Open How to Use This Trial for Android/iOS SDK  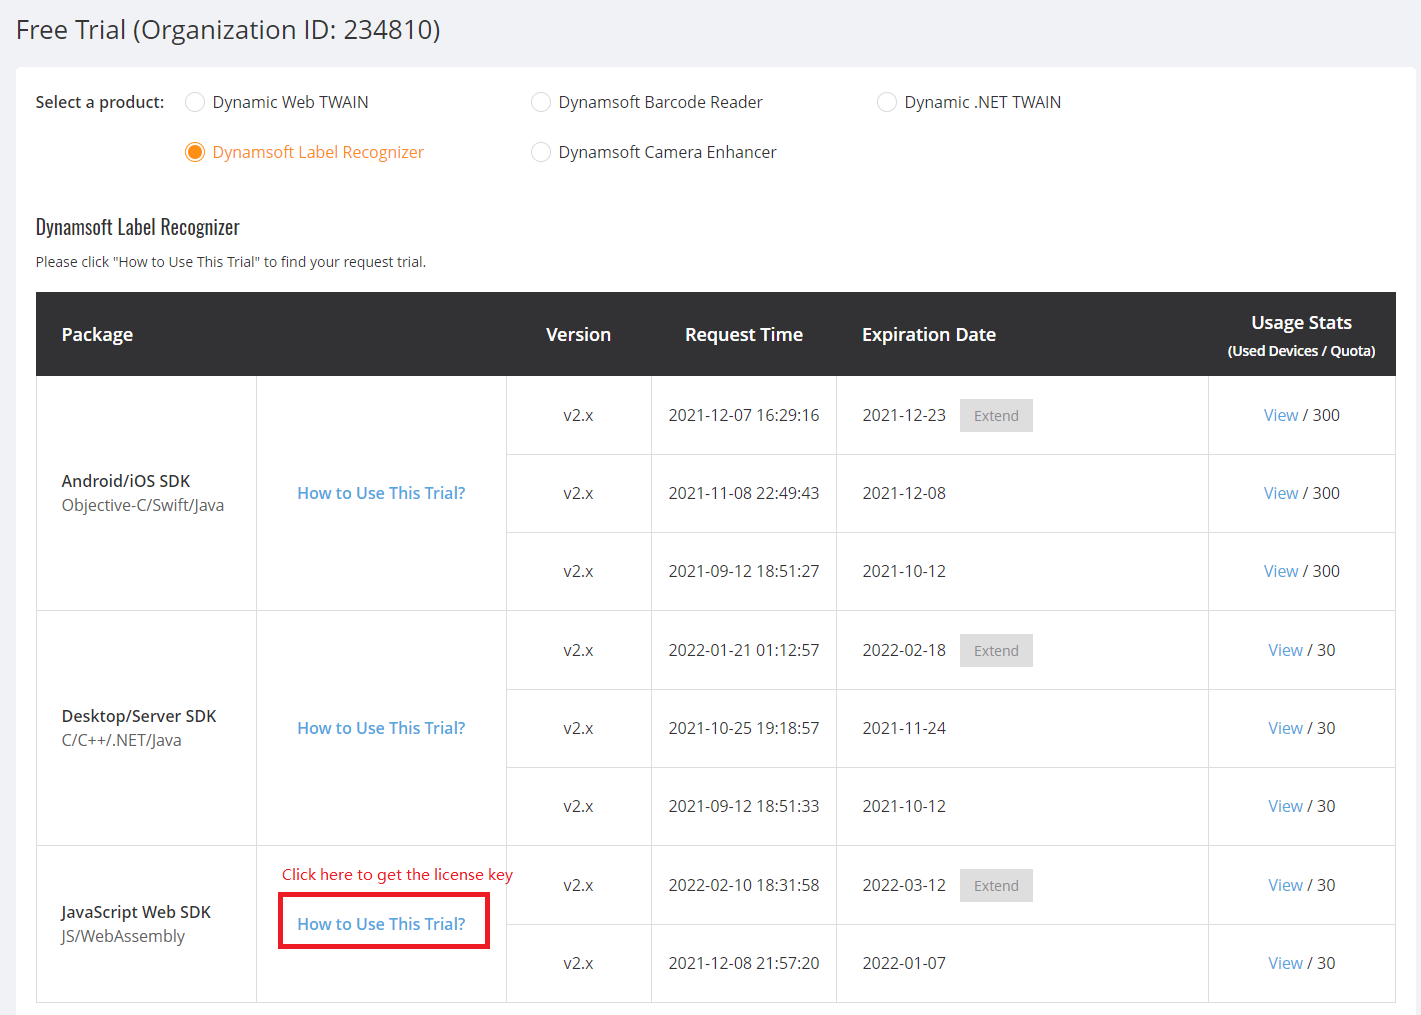(x=381, y=493)
